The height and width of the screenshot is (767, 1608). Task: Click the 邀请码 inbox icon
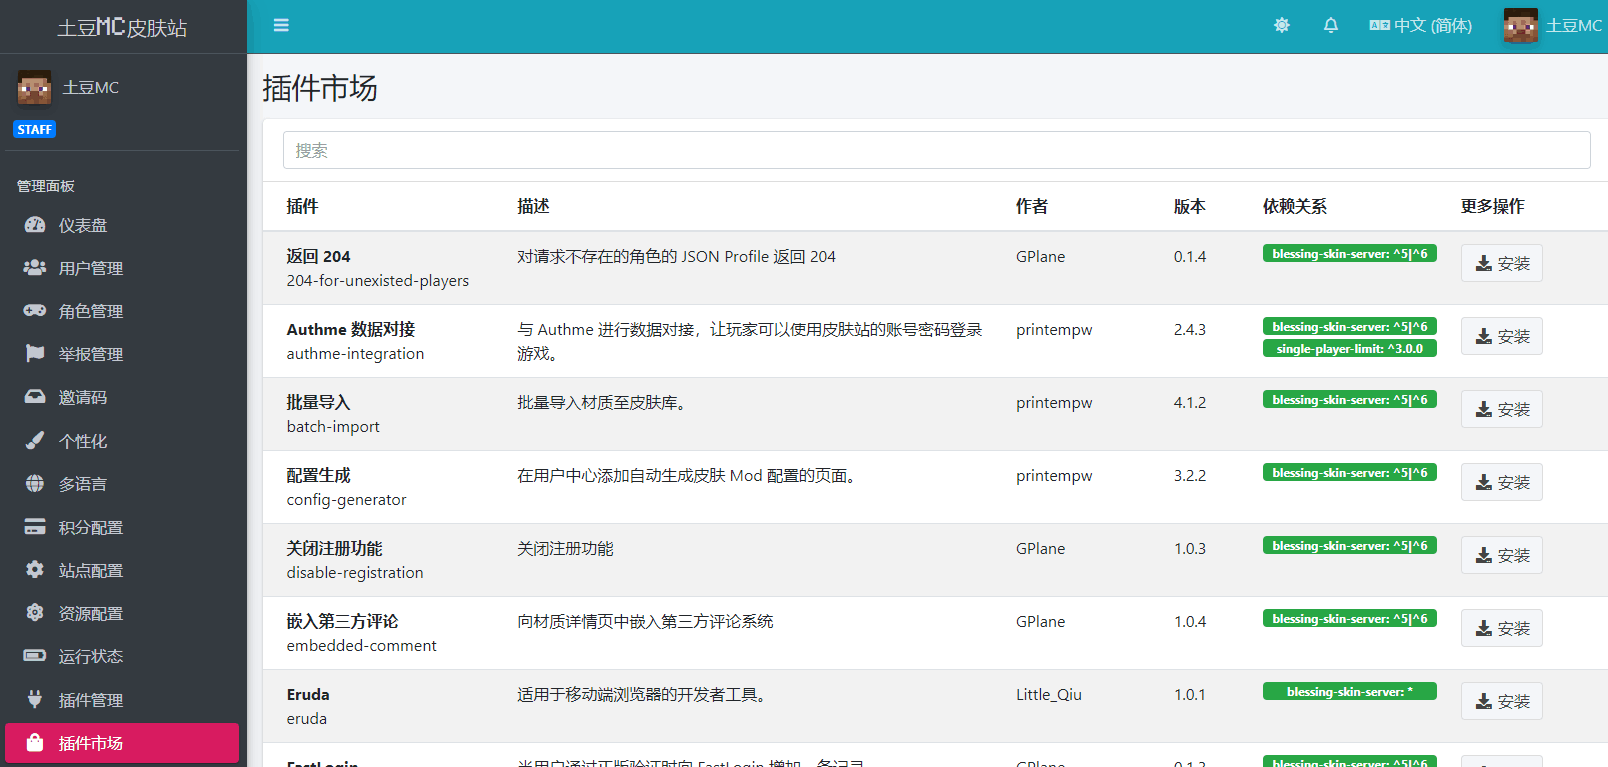[35, 397]
